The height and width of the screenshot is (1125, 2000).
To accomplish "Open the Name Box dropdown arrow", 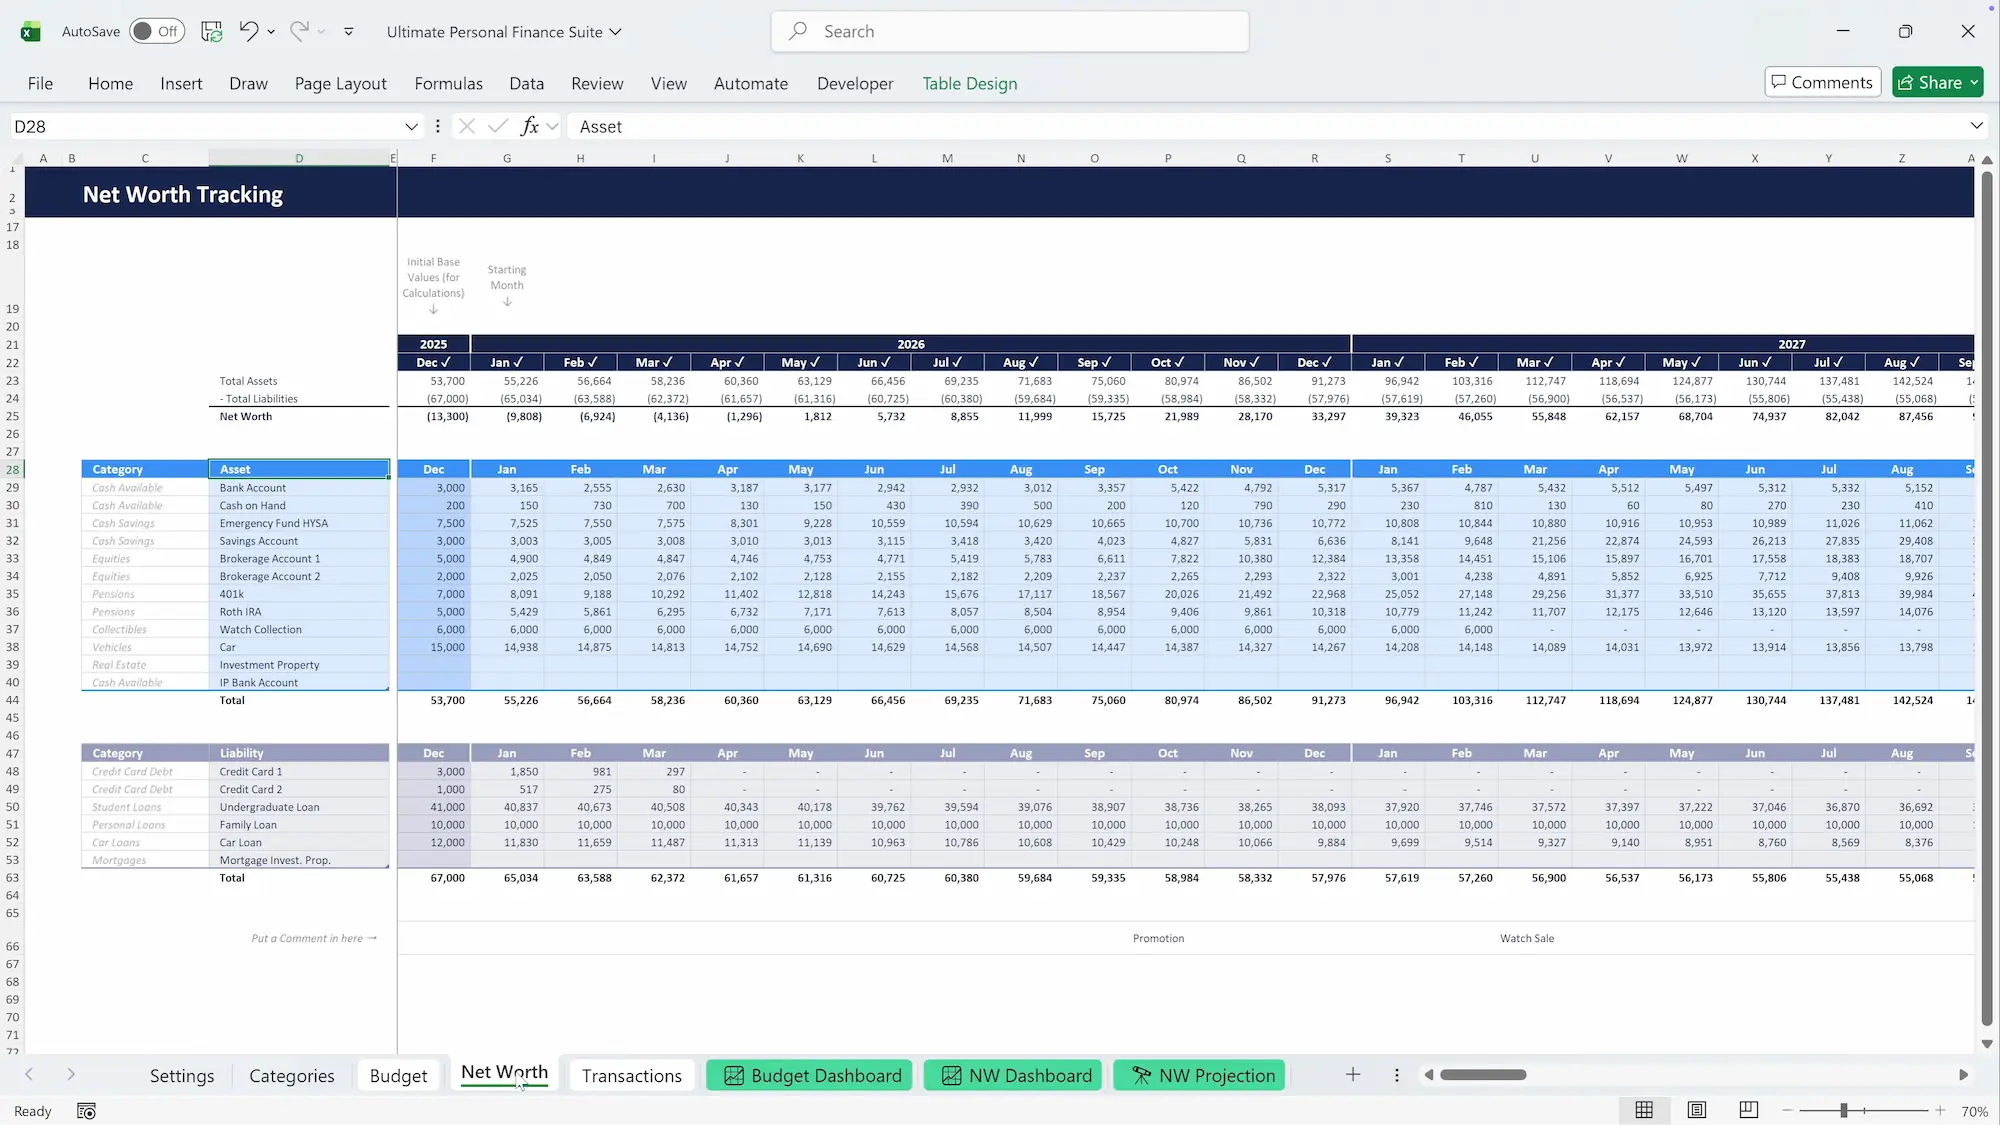I will tap(411, 126).
